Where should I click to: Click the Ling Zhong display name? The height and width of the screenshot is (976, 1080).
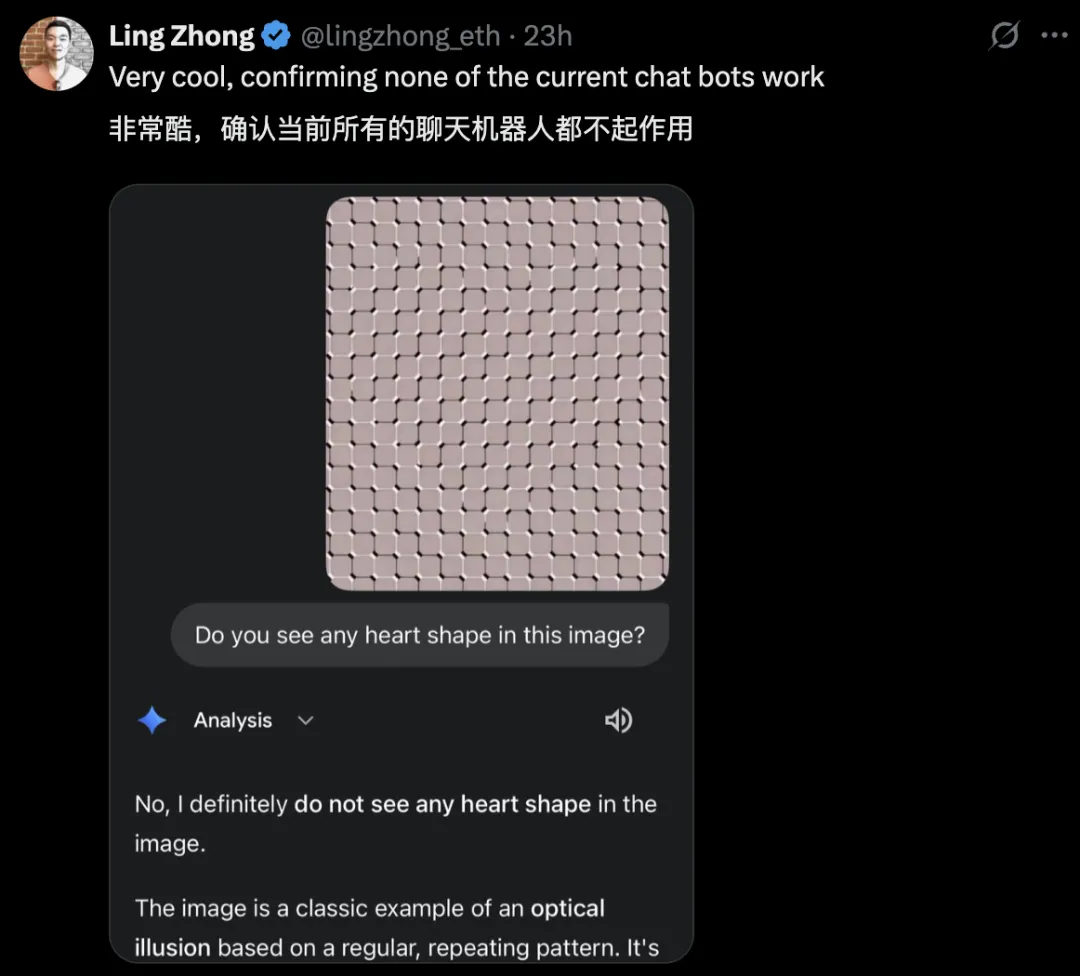(x=181, y=37)
